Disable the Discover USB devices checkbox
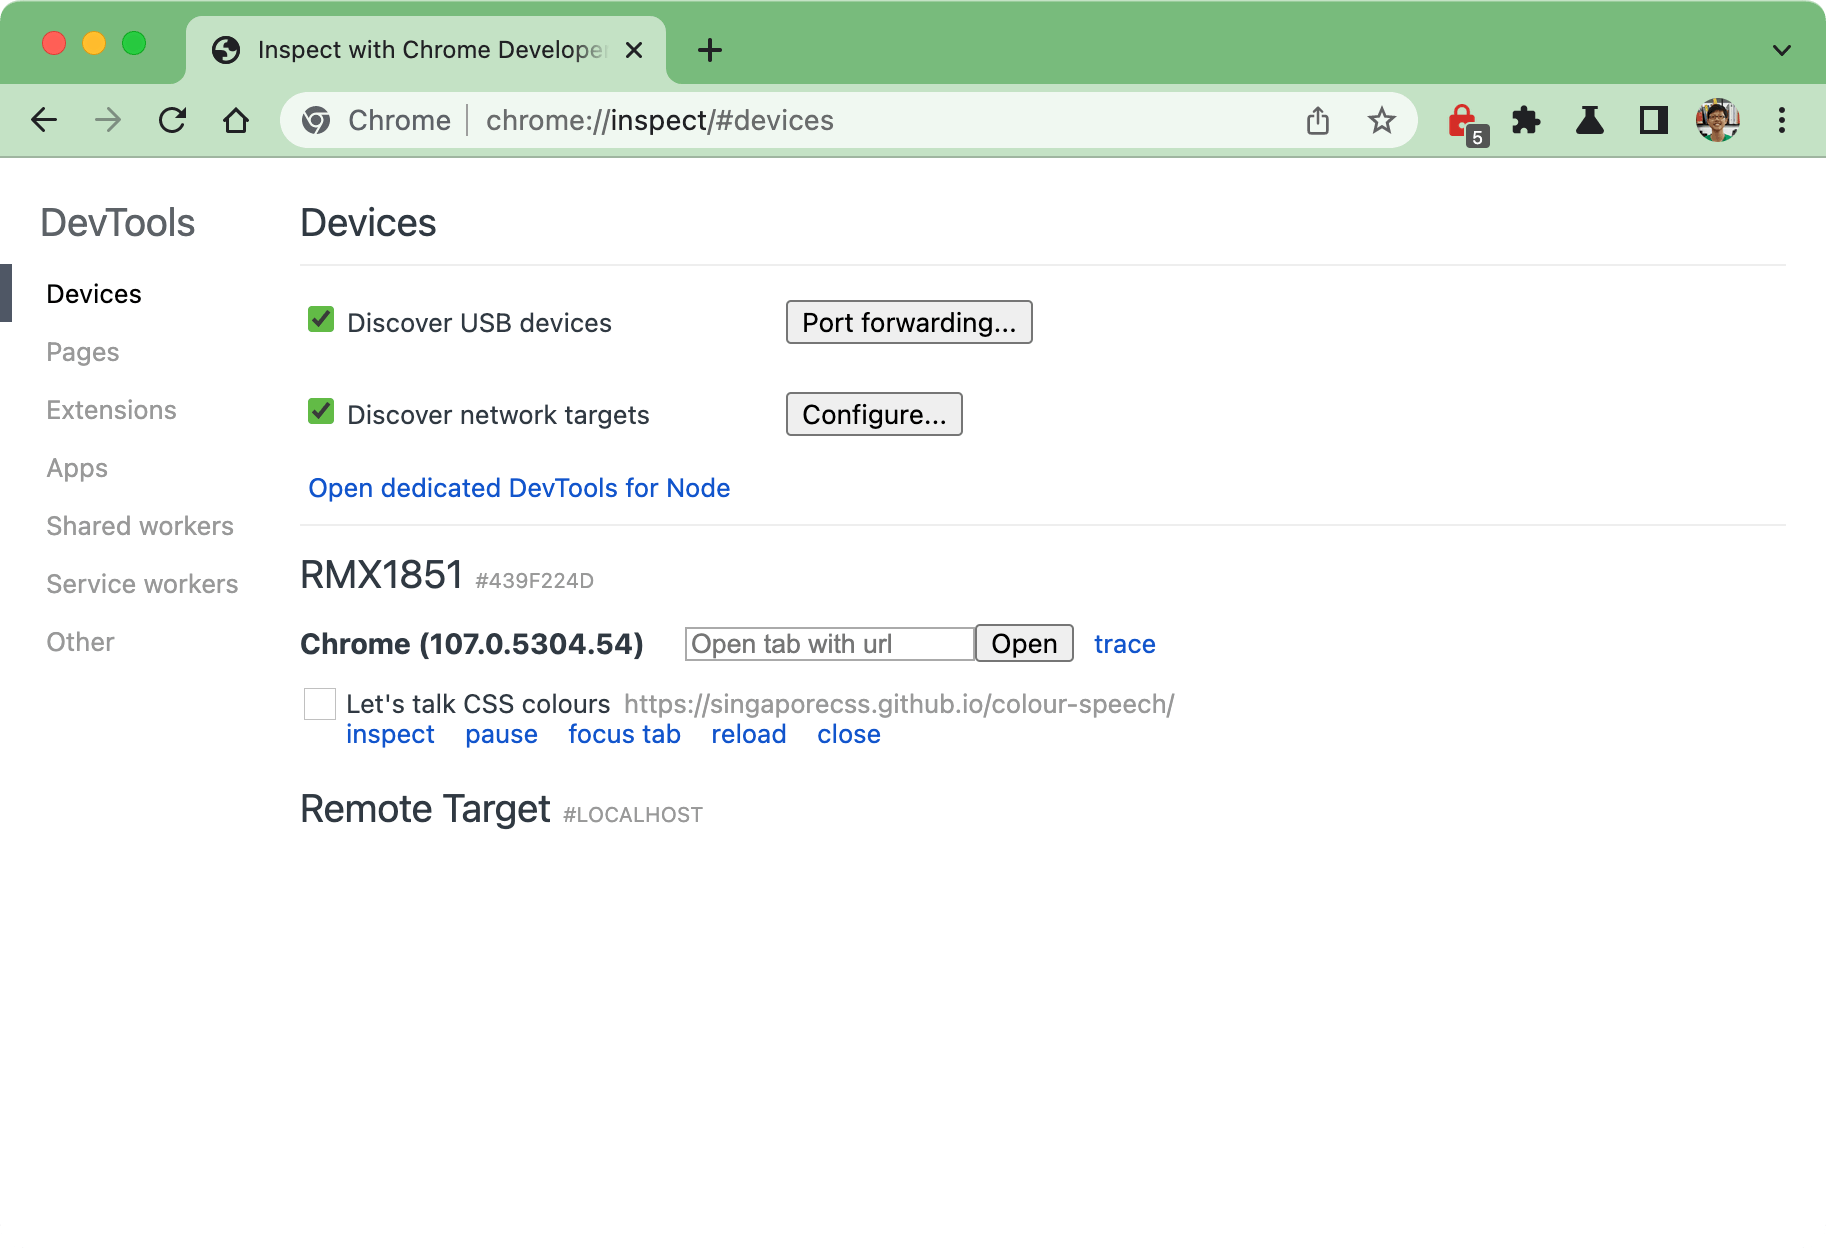This screenshot has height=1248, width=1826. pyautogui.click(x=320, y=321)
